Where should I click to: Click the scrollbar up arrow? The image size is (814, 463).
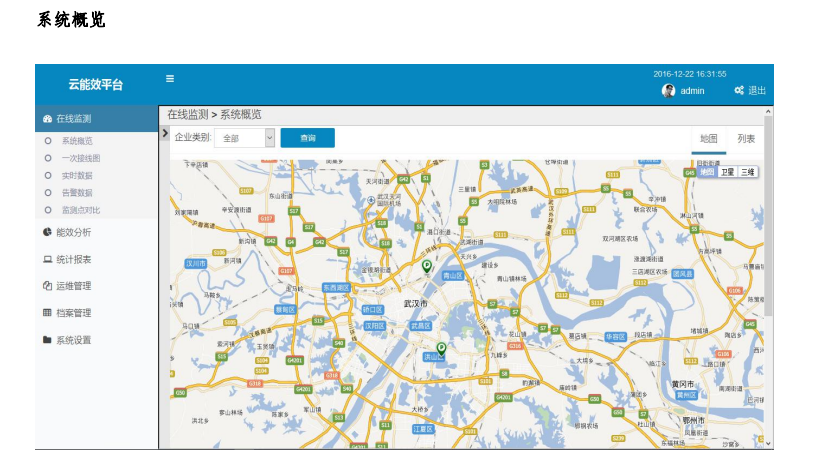(768, 112)
